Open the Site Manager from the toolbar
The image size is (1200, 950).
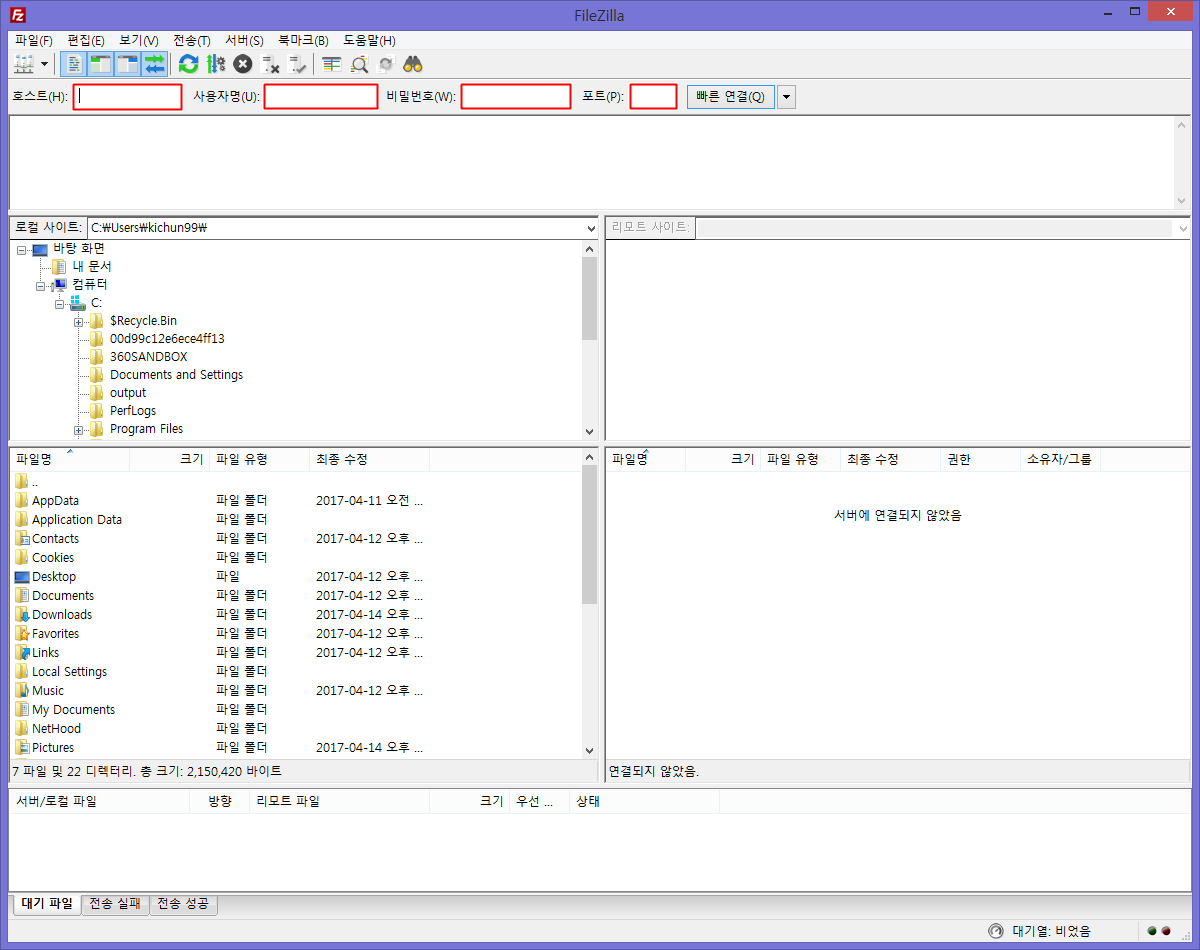(23, 64)
